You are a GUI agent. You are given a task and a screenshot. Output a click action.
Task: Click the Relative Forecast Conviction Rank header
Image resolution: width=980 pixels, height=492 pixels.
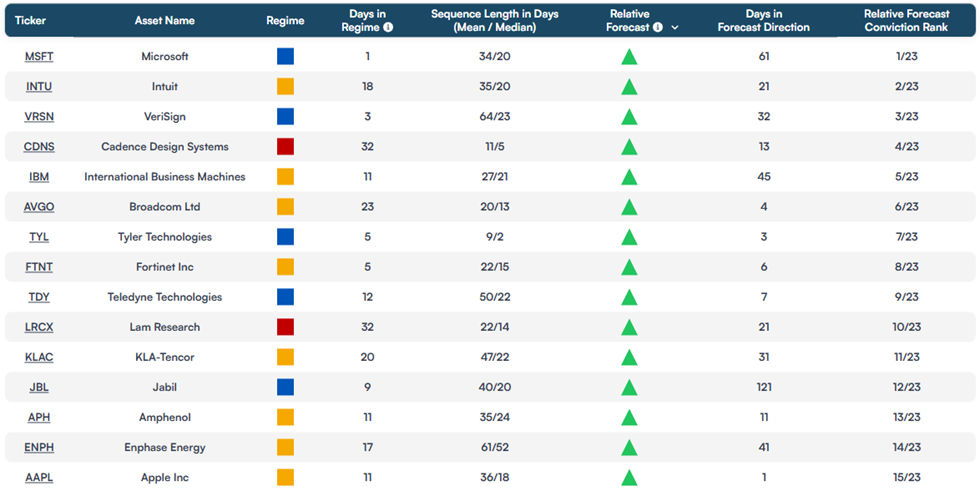coord(906,21)
